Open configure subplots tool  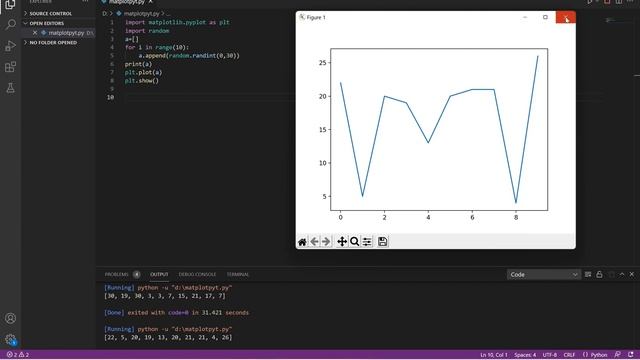(x=367, y=242)
